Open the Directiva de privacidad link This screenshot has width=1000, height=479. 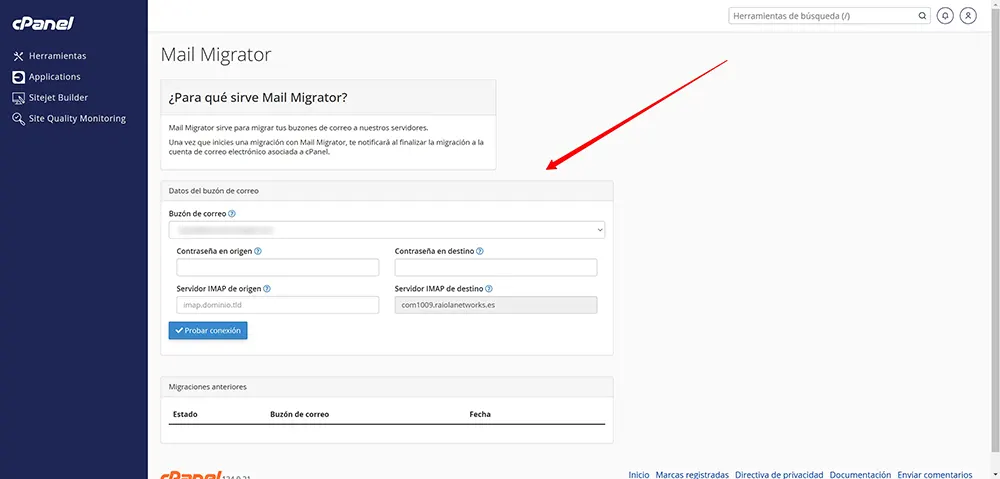click(778, 474)
